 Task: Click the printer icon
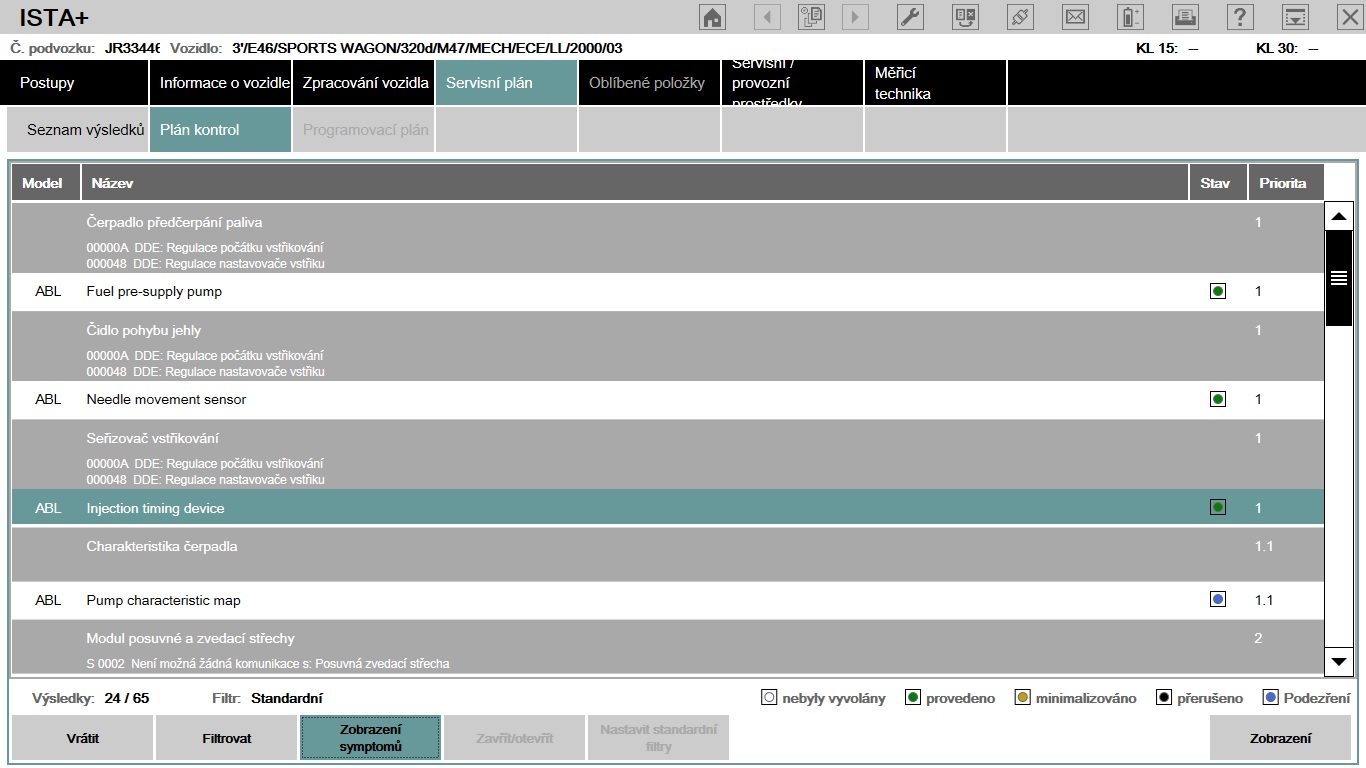1185,17
